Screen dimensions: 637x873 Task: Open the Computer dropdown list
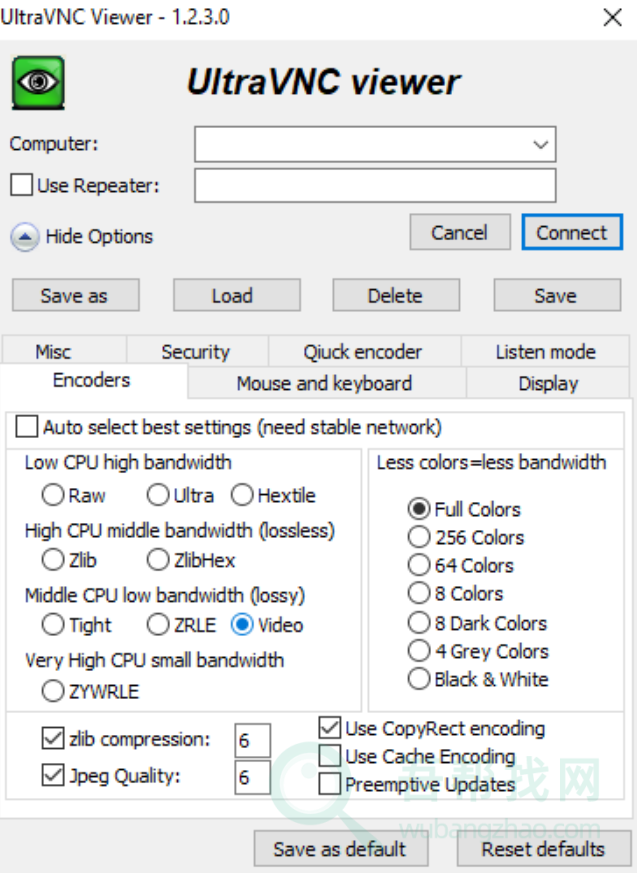tap(541, 145)
